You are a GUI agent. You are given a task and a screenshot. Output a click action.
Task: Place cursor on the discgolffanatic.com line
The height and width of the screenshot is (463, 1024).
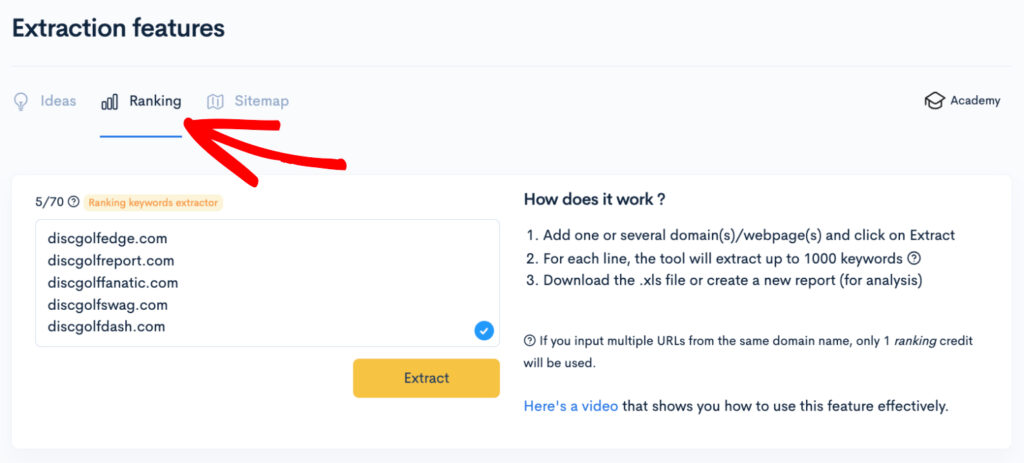coord(112,283)
